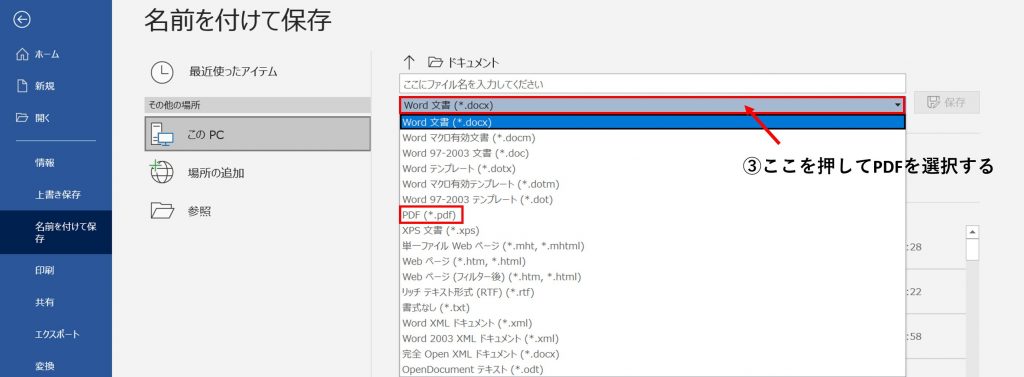
Task: Select 上書き保存 in the sidebar
Action: pyautogui.click(x=56, y=195)
